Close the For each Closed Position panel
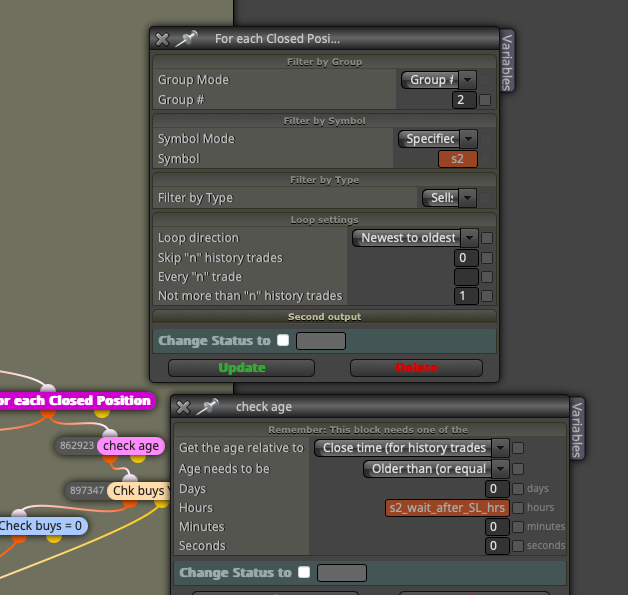Screen dimensions: 628x595 (162, 39)
